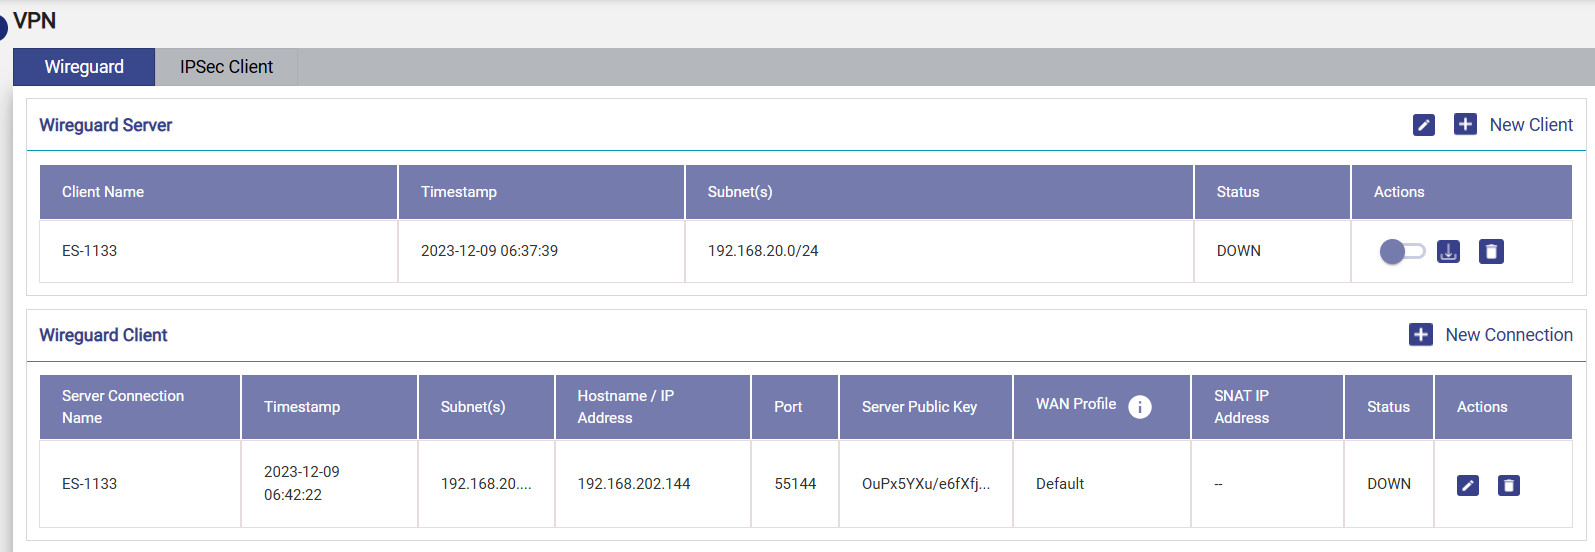Viewport: 1595px width, 552px height.
Task: Click the Client Name column header
Action: click(103, 192)
